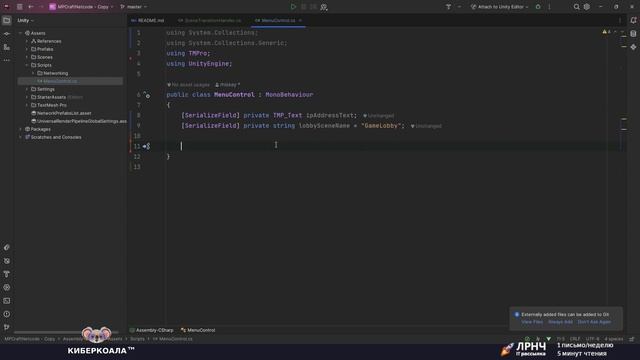This screenshot has height=360, width=640.
Task: Expand the Networking folder
Action: [33, 73]
